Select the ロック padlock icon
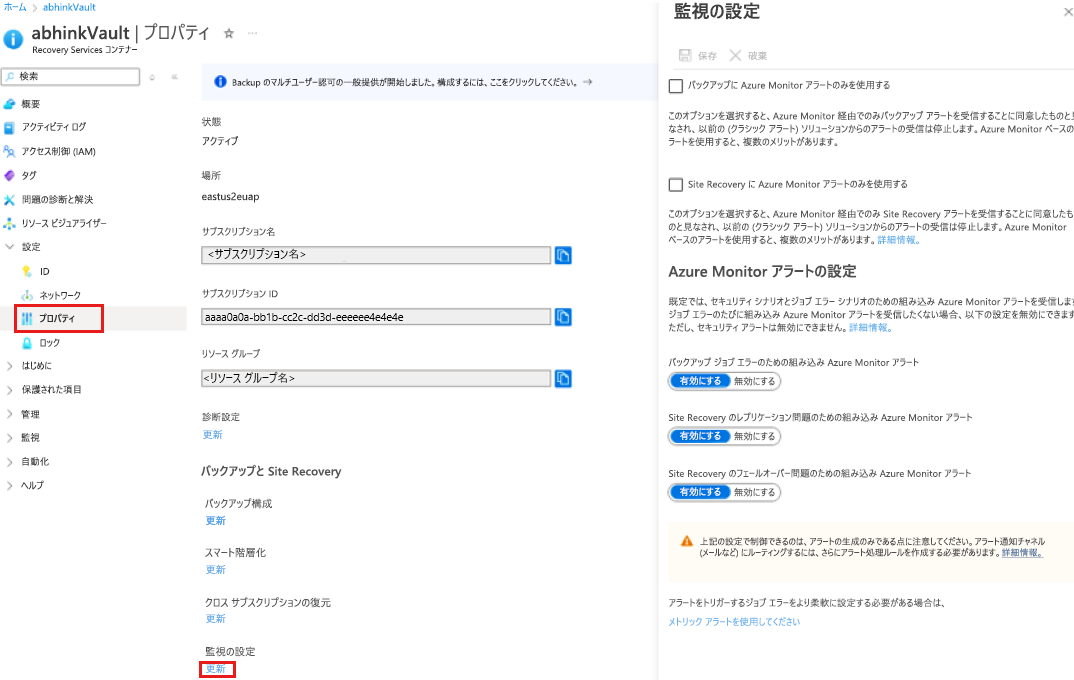Viewport: 1074px width, 680px height. [27, 342]
